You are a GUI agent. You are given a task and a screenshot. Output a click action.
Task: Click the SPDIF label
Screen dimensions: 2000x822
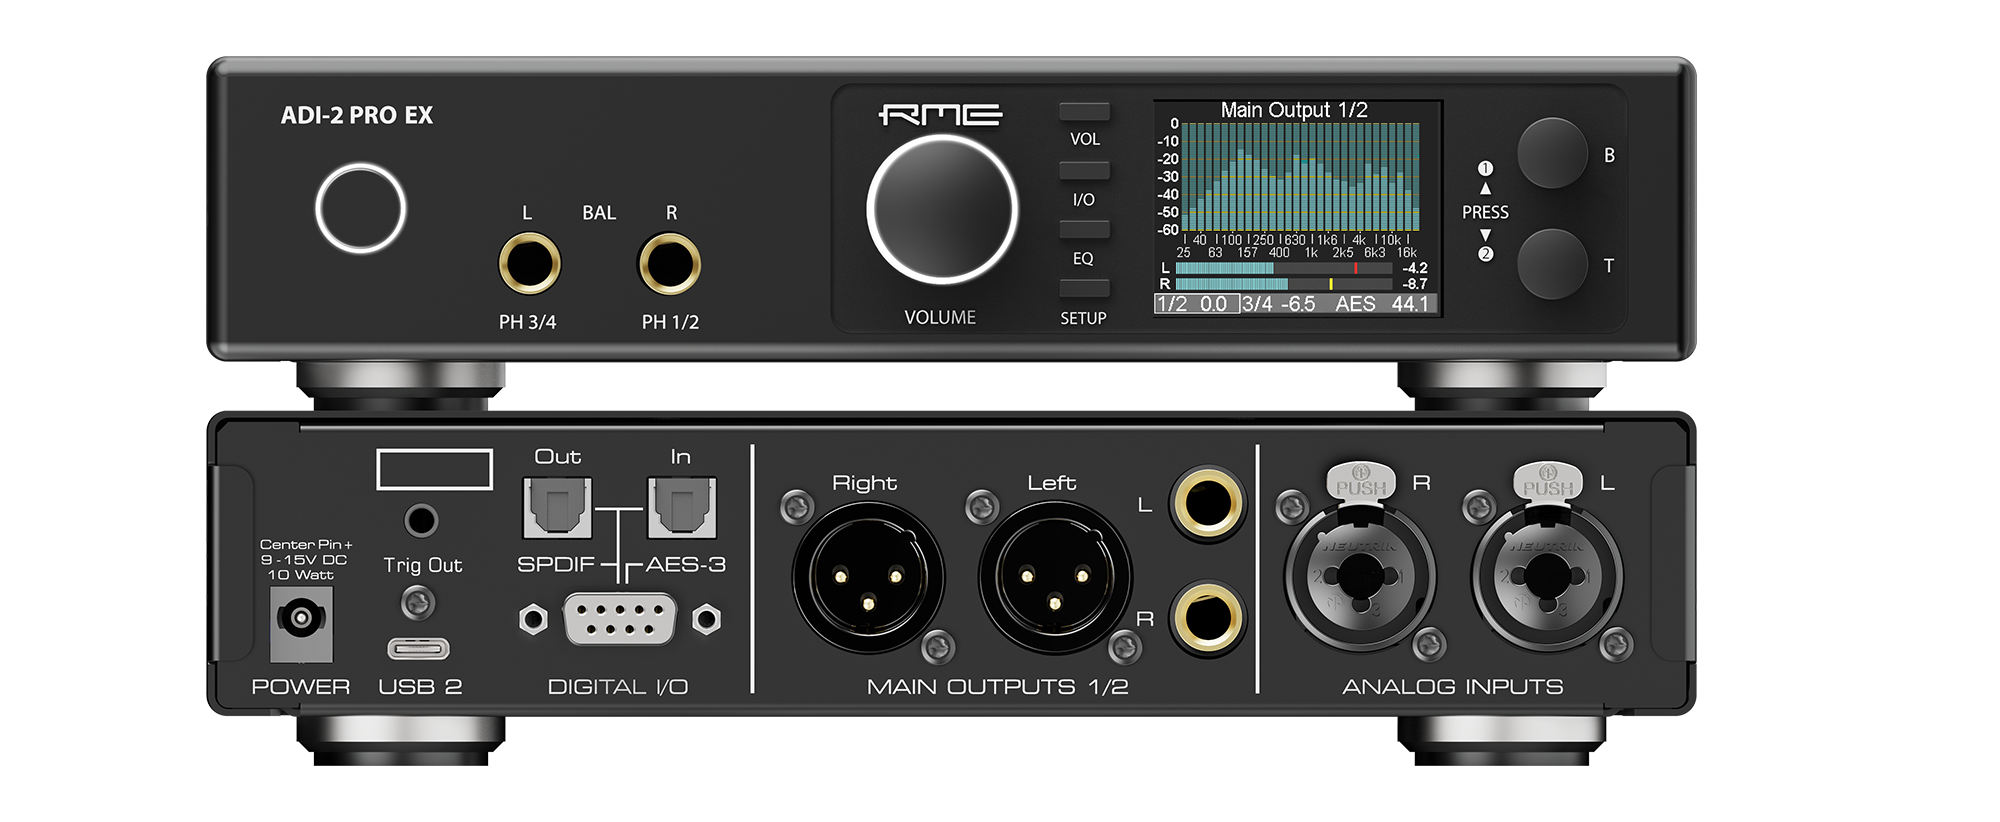556,564
